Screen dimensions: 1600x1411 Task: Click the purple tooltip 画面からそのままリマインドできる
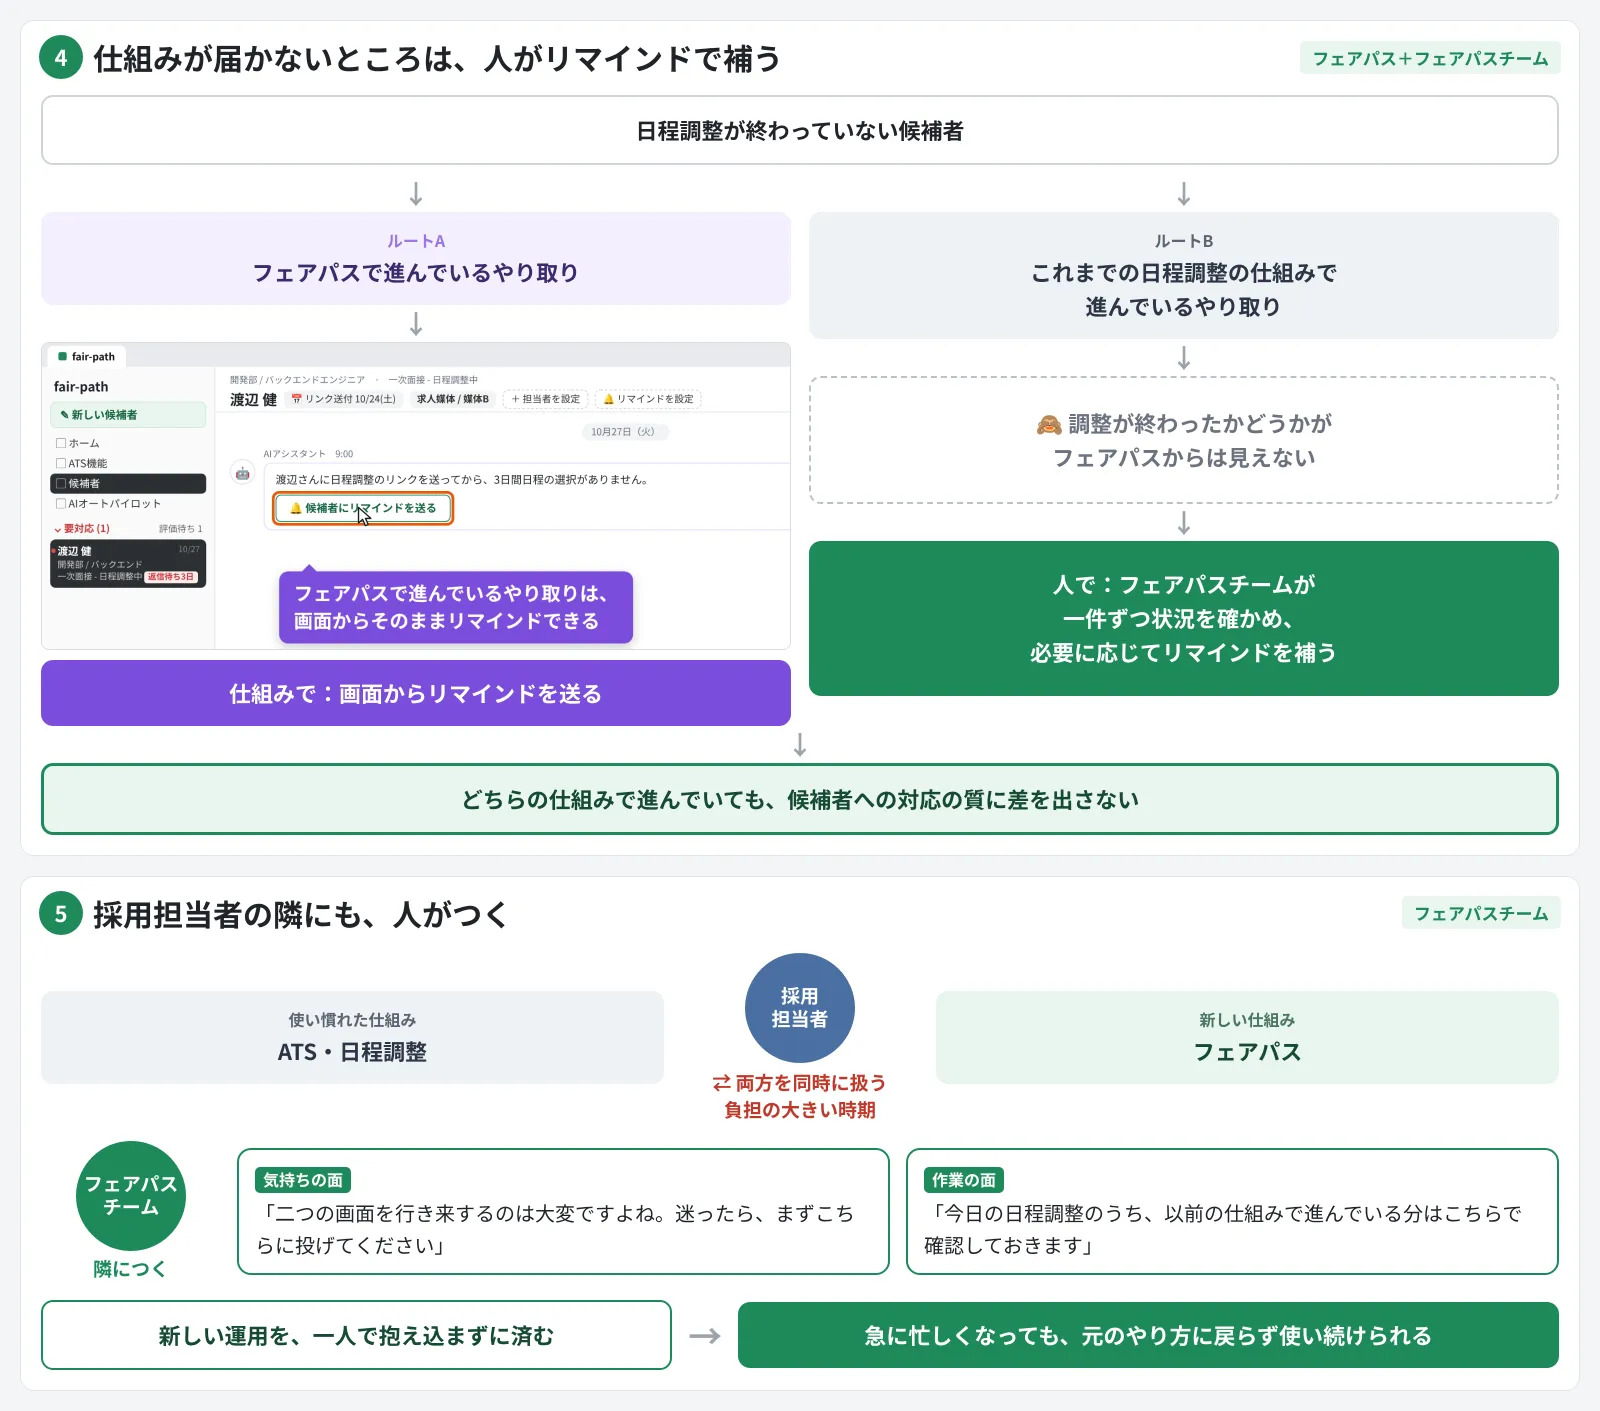click(x=456, y=607)
